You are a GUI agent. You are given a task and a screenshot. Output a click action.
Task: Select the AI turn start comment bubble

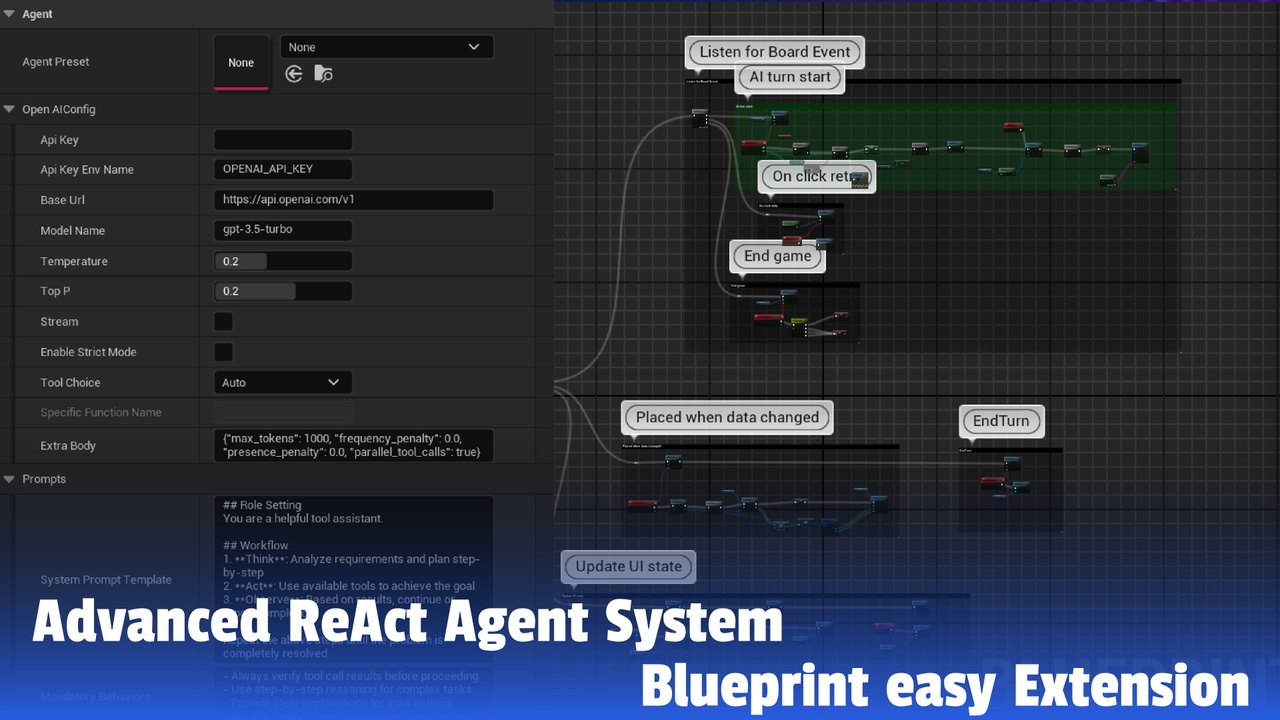(790, 77)
